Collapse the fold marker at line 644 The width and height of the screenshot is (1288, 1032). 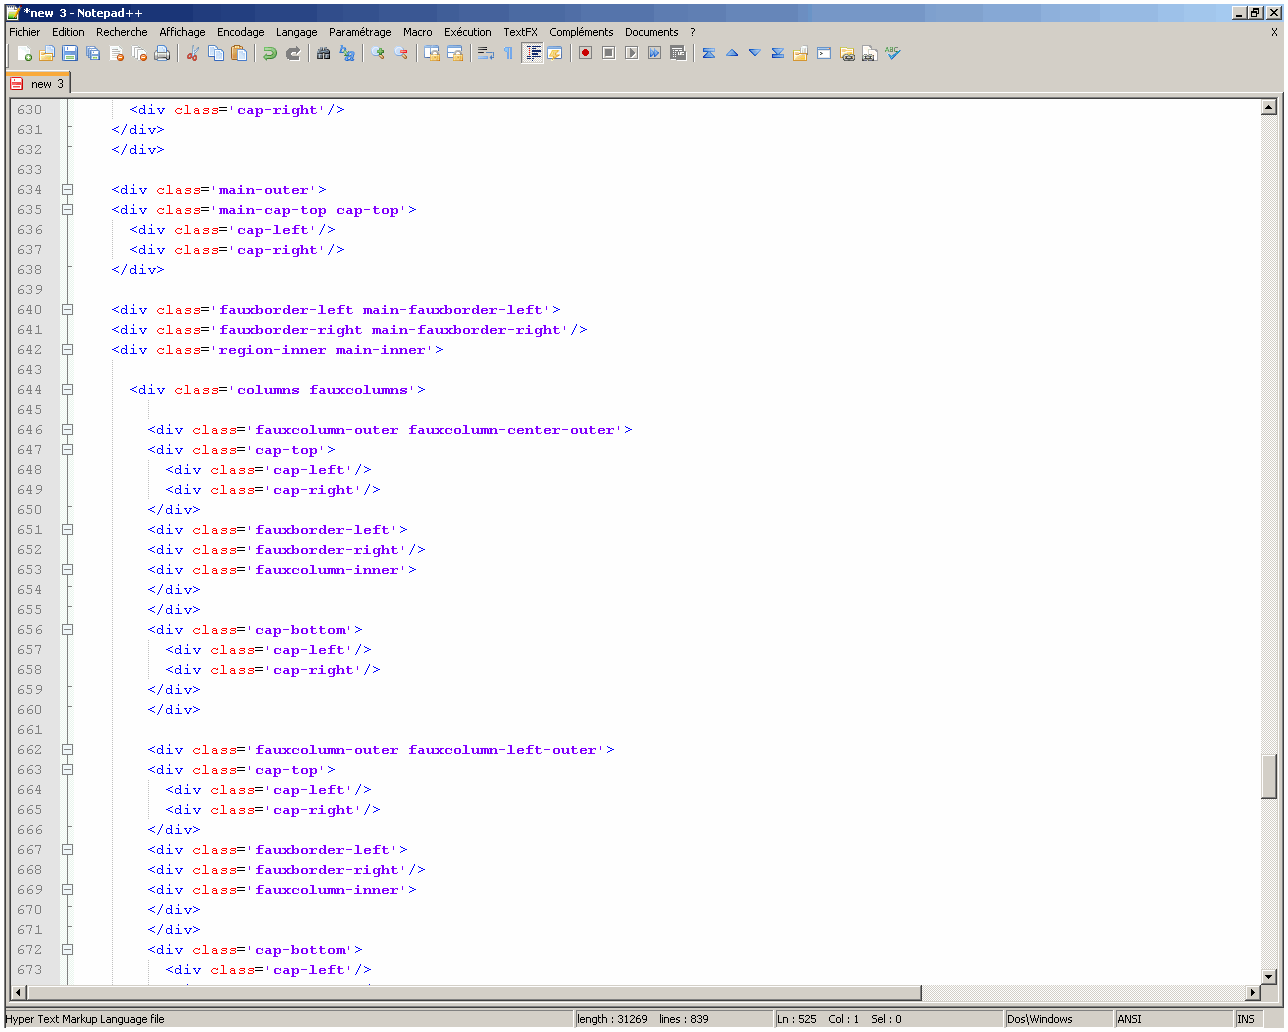coord(67,389)
